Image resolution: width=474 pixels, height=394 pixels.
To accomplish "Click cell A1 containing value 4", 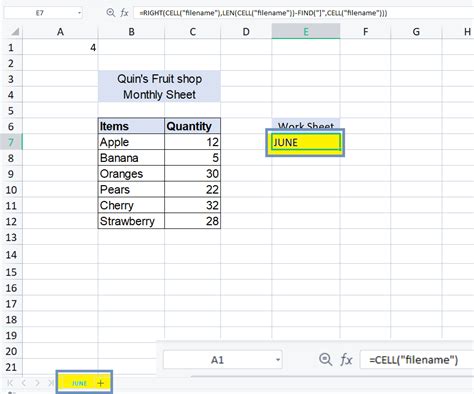I will click(x=60, y=48).
